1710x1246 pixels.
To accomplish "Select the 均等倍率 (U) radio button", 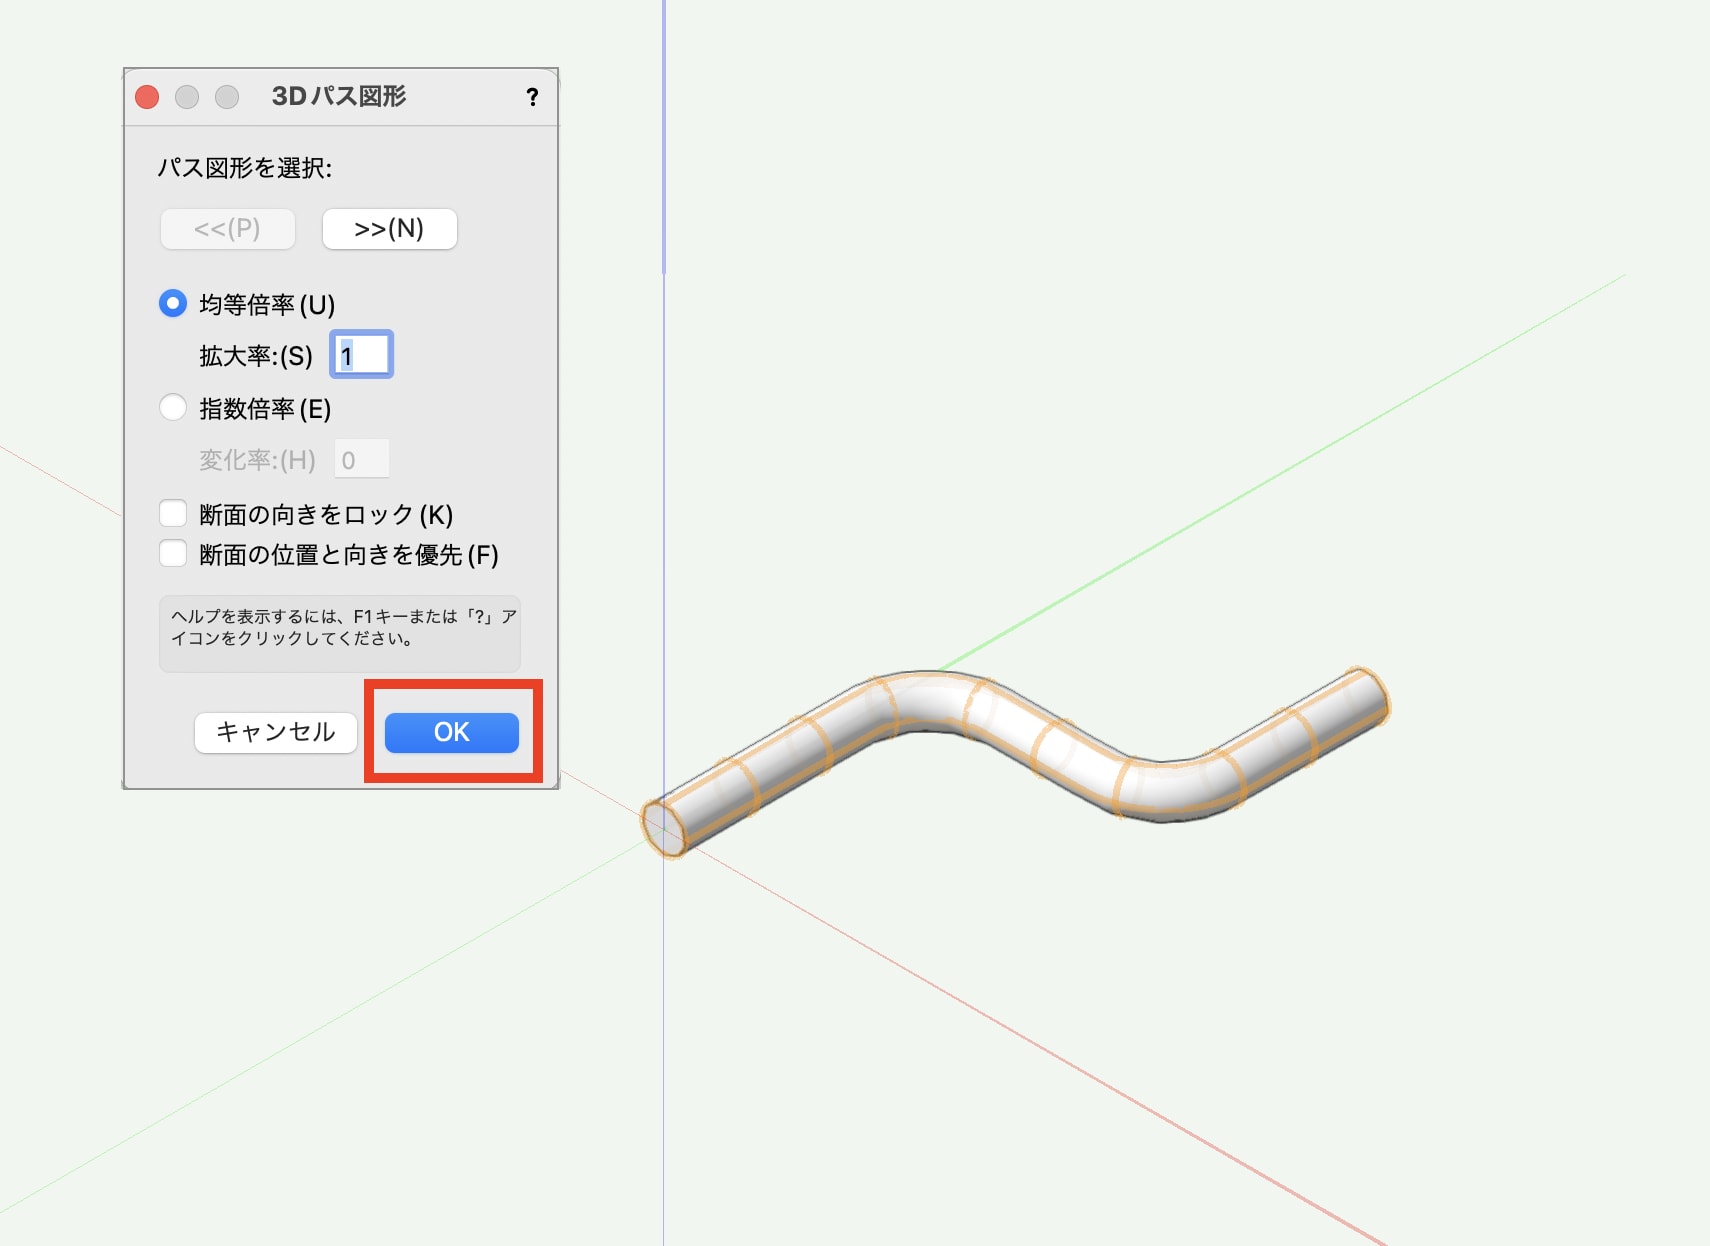I will click(172, 301).
